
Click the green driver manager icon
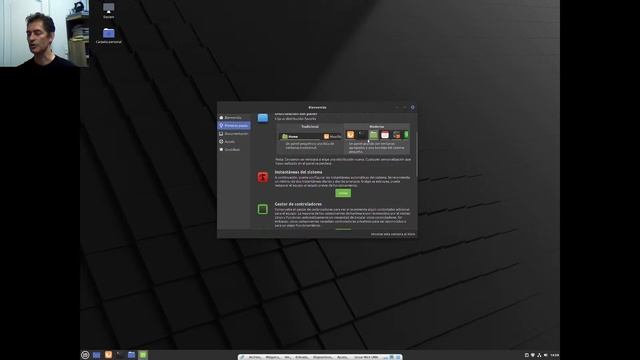click(262, 209)
